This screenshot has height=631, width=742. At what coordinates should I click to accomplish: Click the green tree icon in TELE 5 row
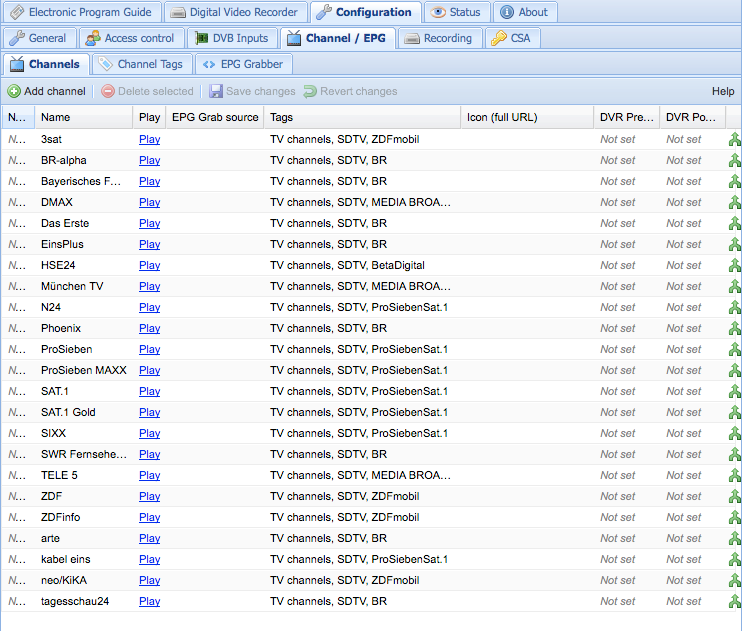[734, 475]
